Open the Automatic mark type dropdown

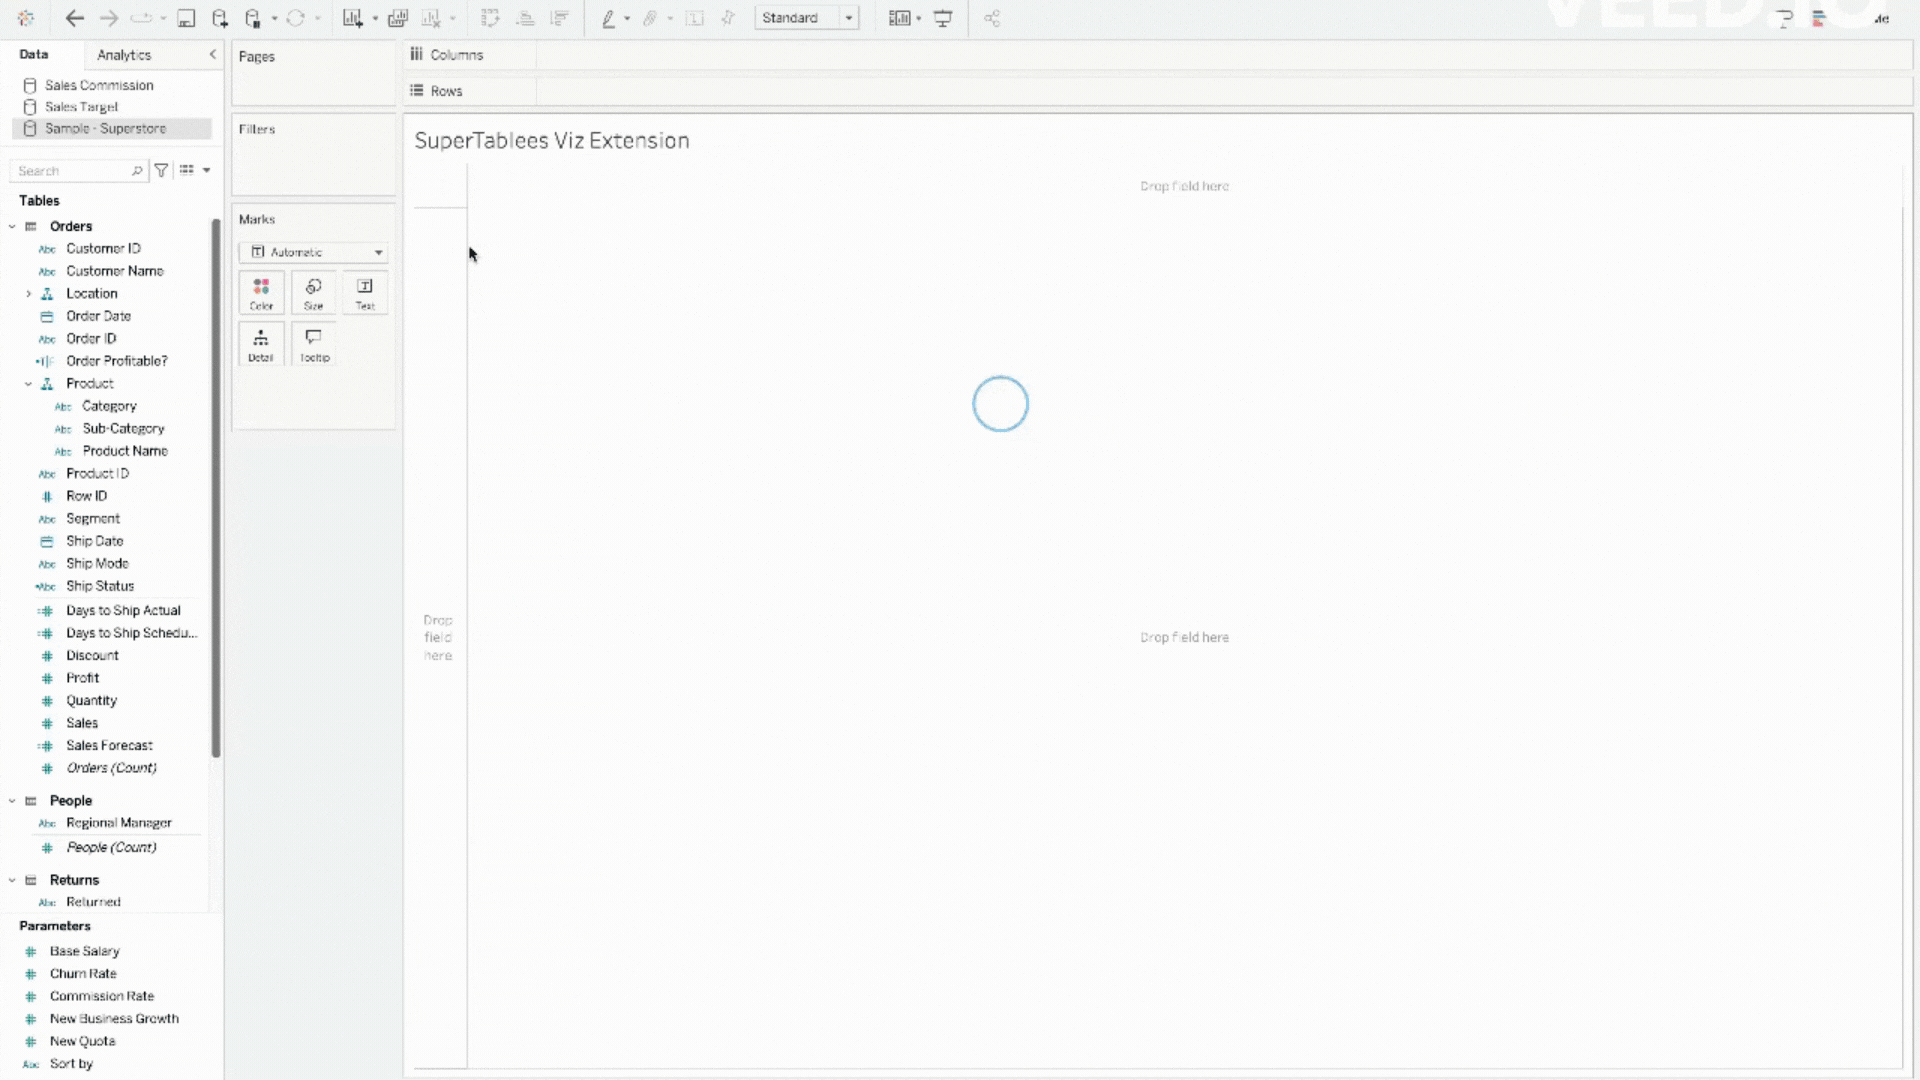(x=314, y=252)
